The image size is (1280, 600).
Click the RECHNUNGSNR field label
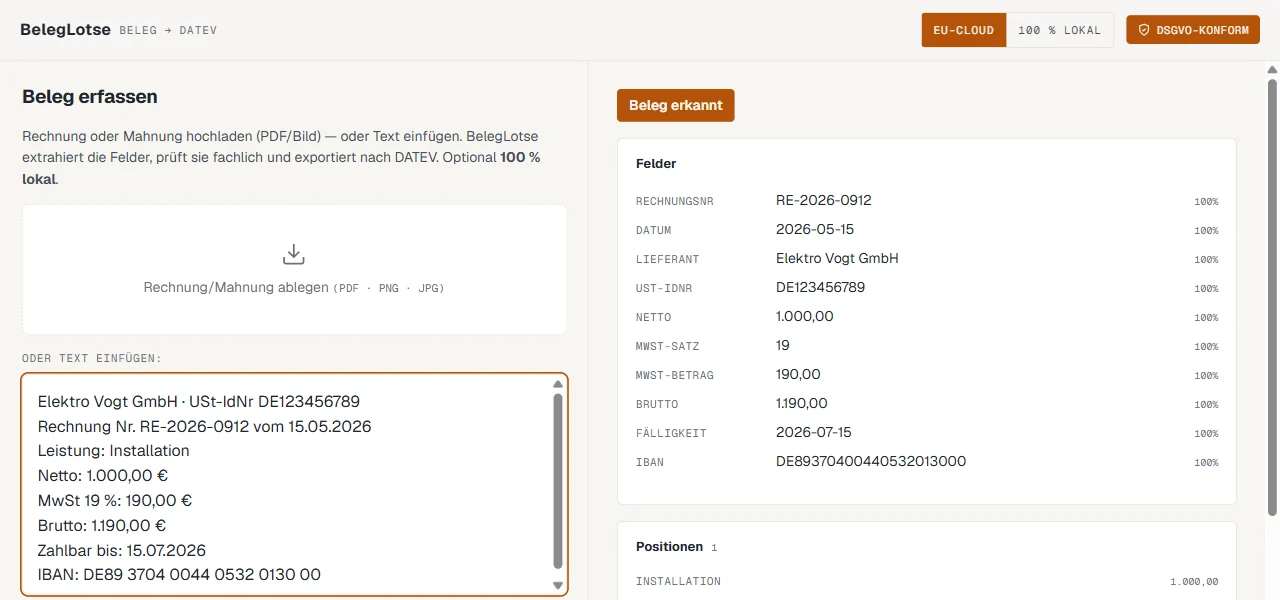(675, 201)
